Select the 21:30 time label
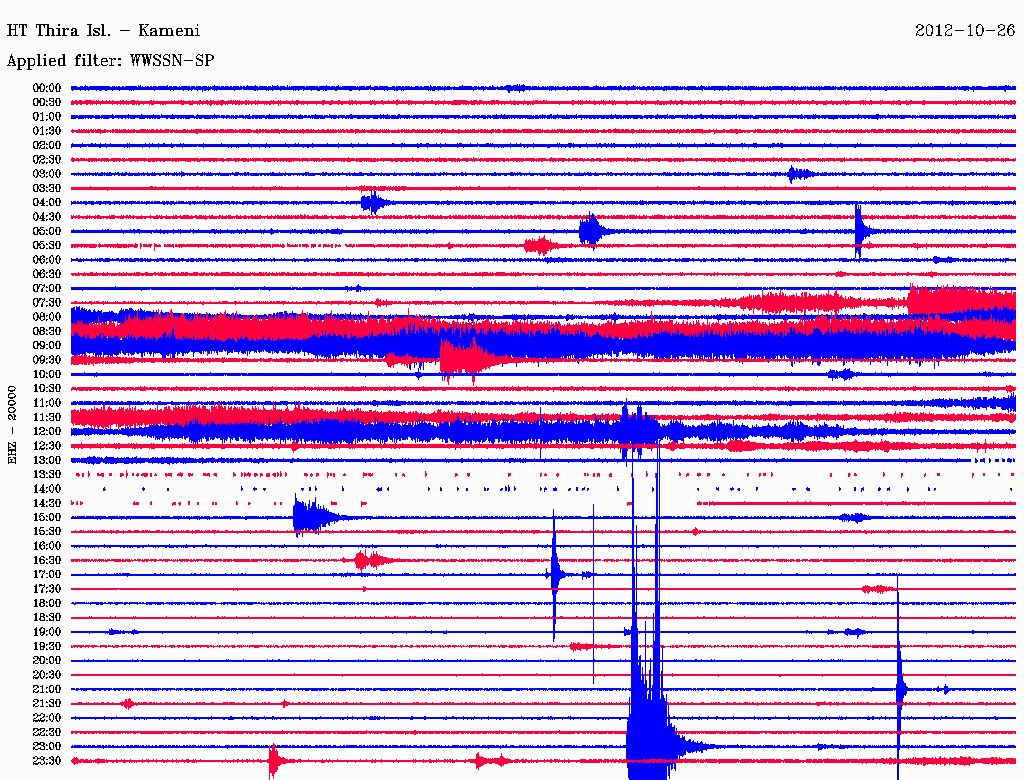The height and width of the screenshot is (780, 1024). click(47, 704)
